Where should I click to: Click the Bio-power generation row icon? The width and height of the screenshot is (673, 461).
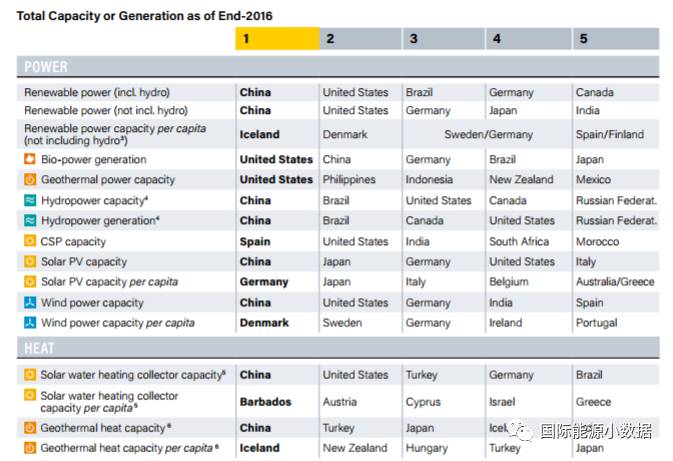pos(30,159)
